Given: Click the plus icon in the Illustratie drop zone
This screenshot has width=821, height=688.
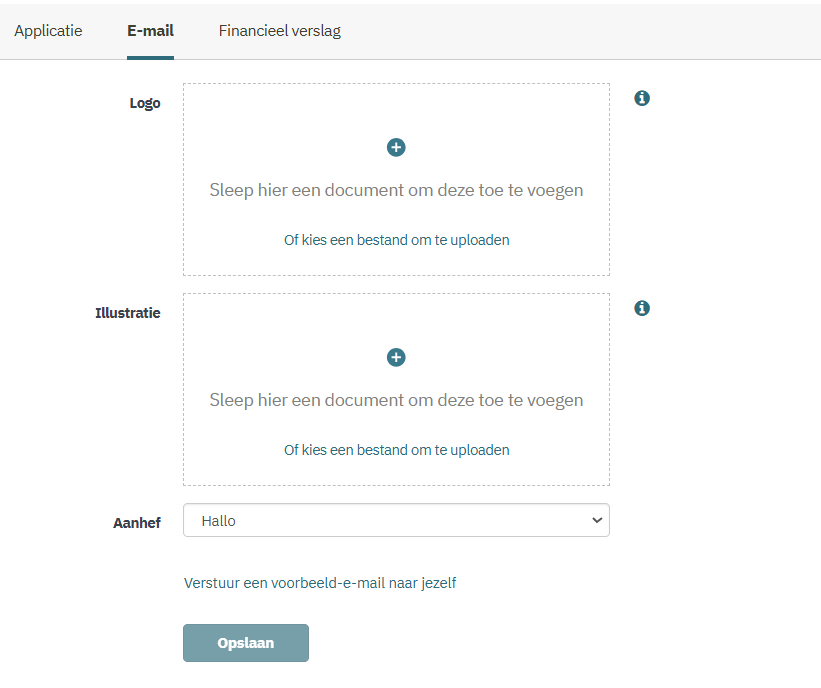Looking at the screenshot, I should (x=396, y=358).
